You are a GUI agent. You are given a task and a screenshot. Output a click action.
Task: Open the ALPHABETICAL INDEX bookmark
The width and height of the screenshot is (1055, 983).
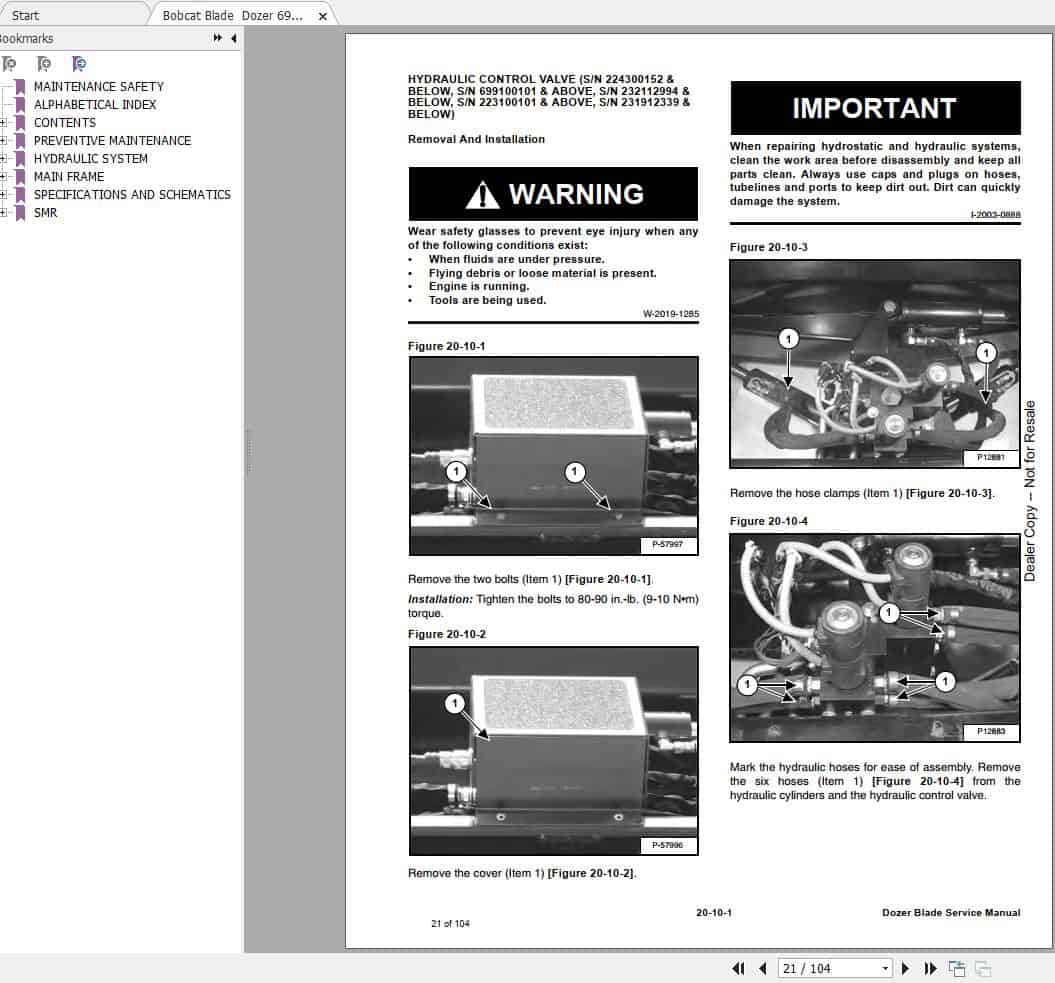point(94,104)
